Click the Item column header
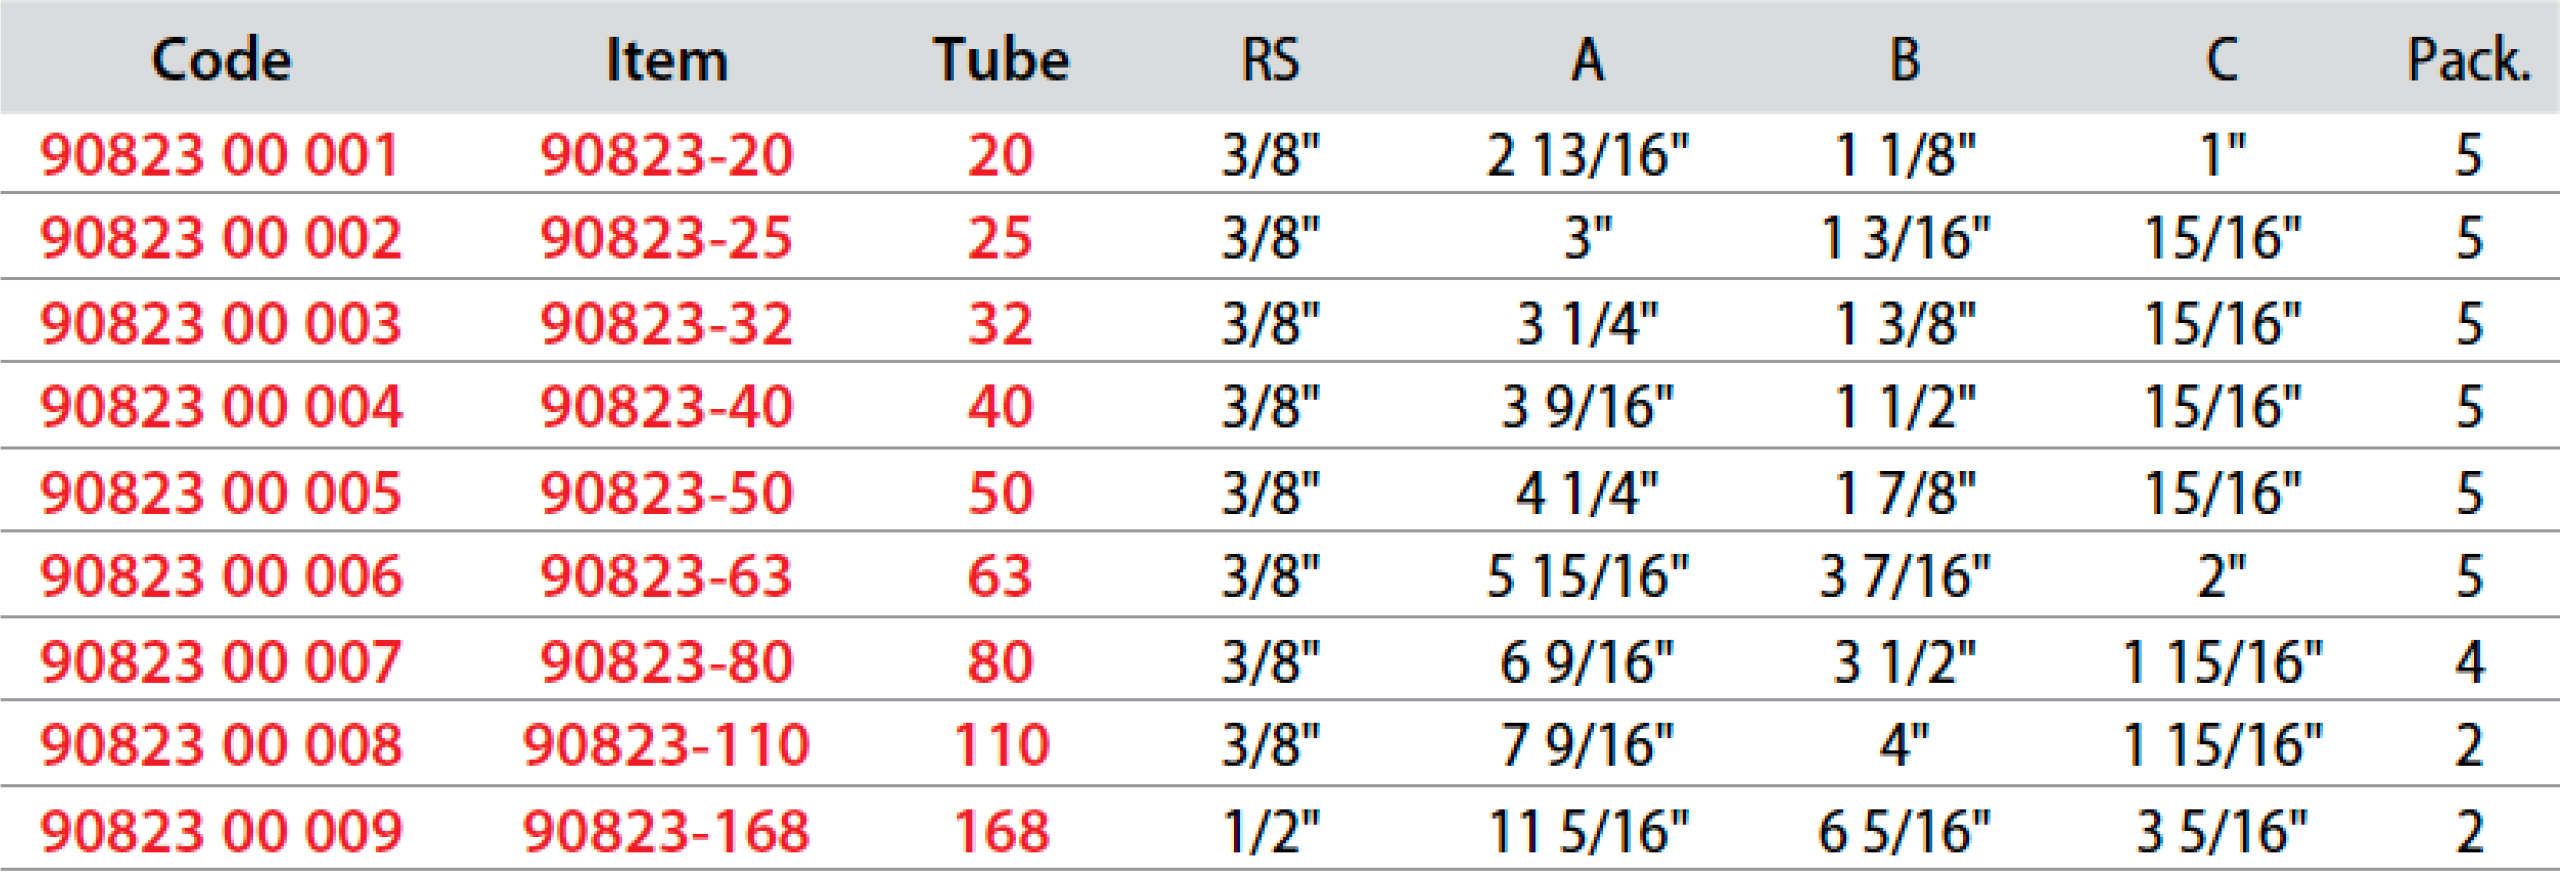2560x880 pixels. (x=667, y=60)
